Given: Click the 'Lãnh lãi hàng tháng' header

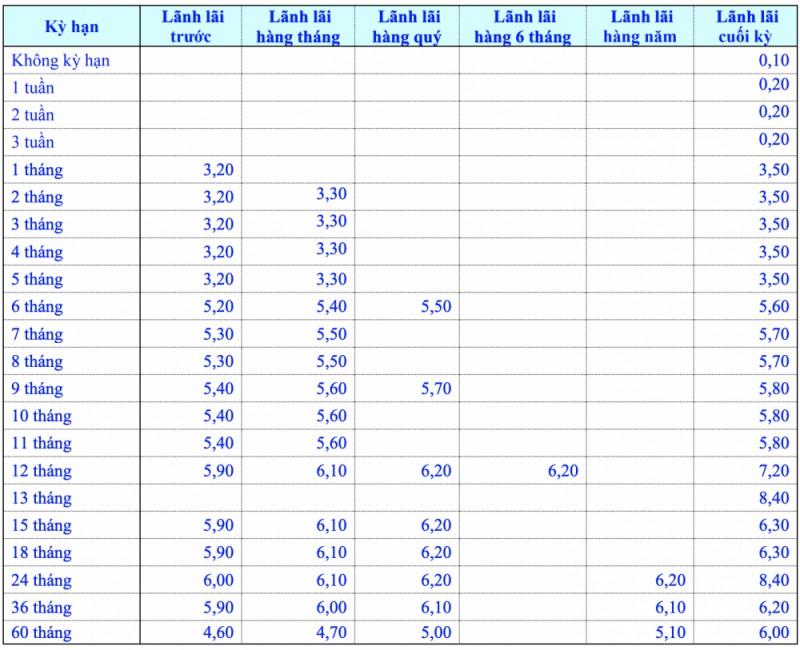Looking at the screenshot, I should (298, 27).
